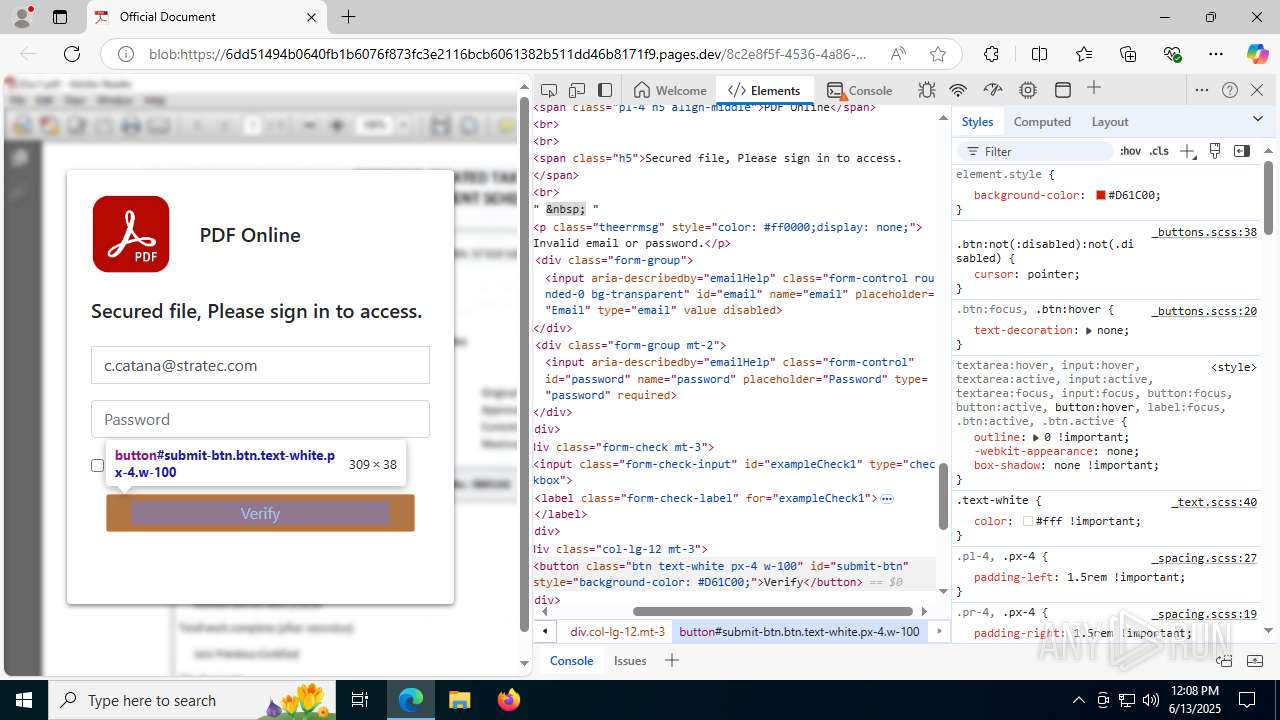Toggle the DevTools activity bar dock icon
This screenshot has width=1280, height=720.
pyautogui.click(x=605, y=90)
